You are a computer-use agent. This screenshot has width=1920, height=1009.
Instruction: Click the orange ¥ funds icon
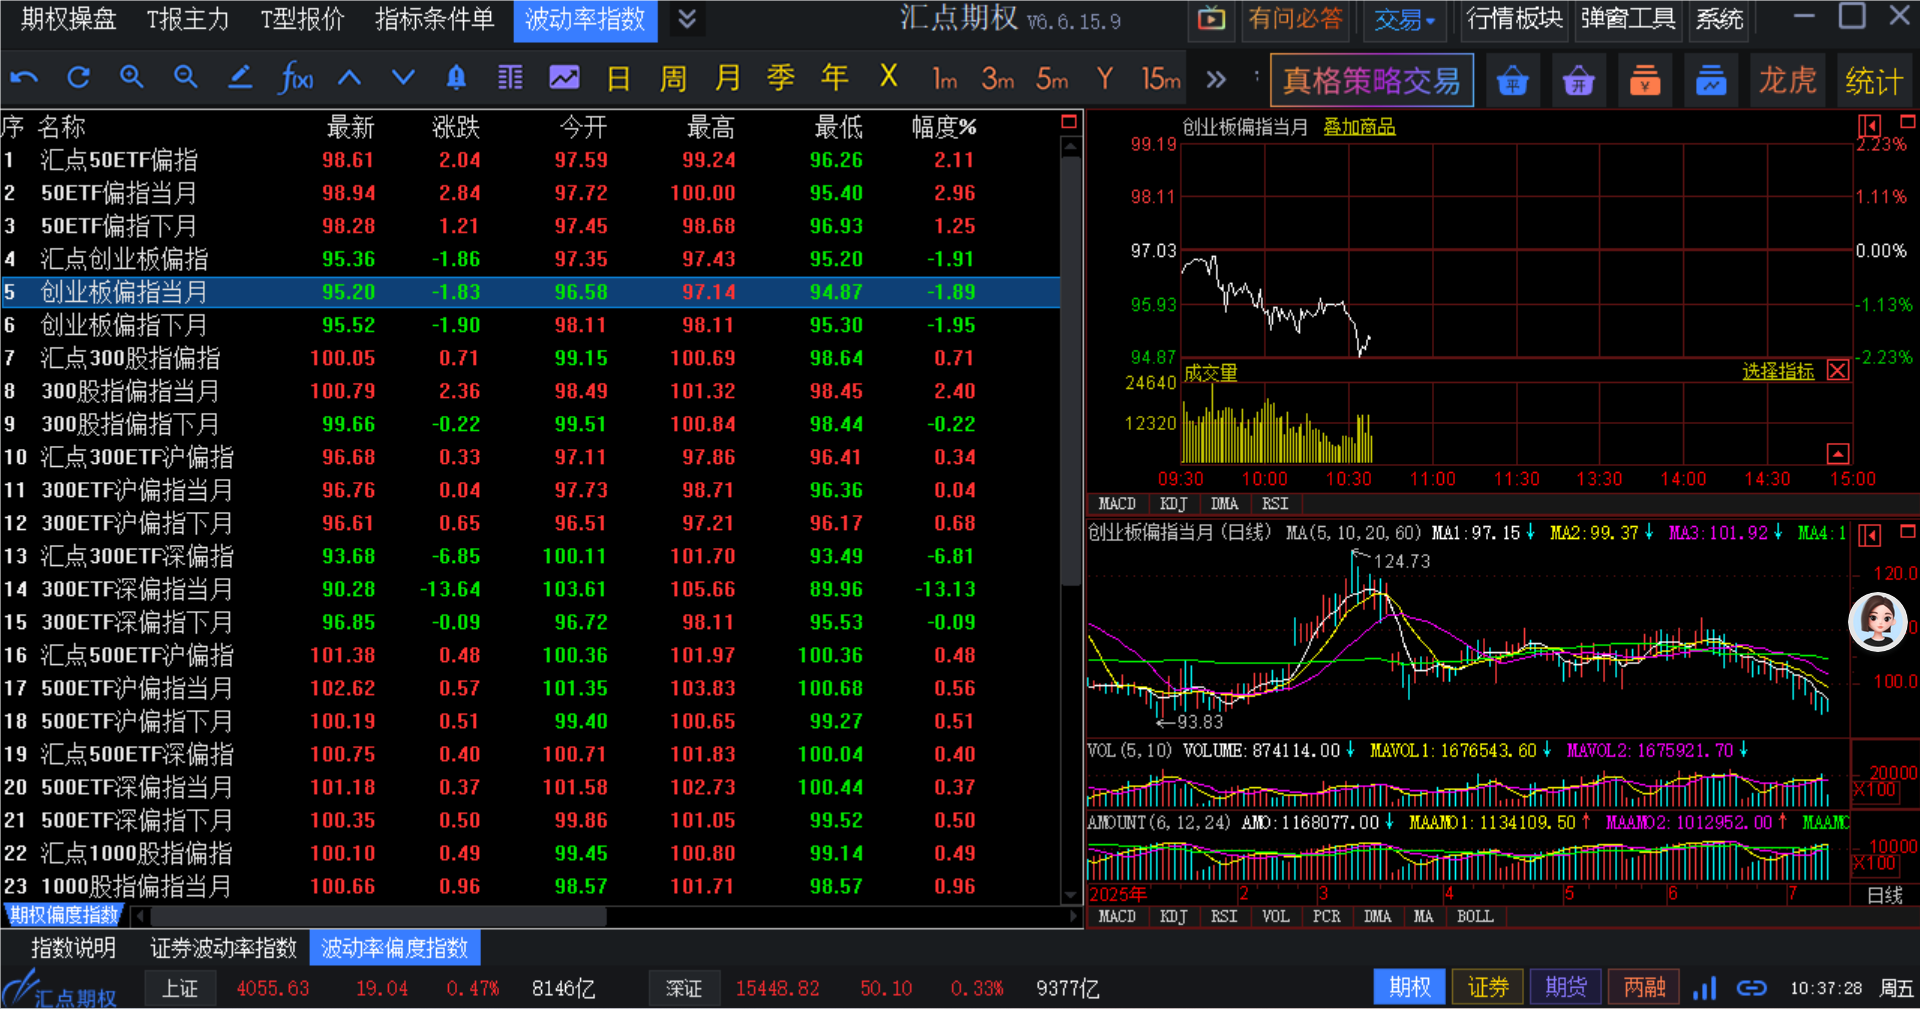[x=1645, y=80]
